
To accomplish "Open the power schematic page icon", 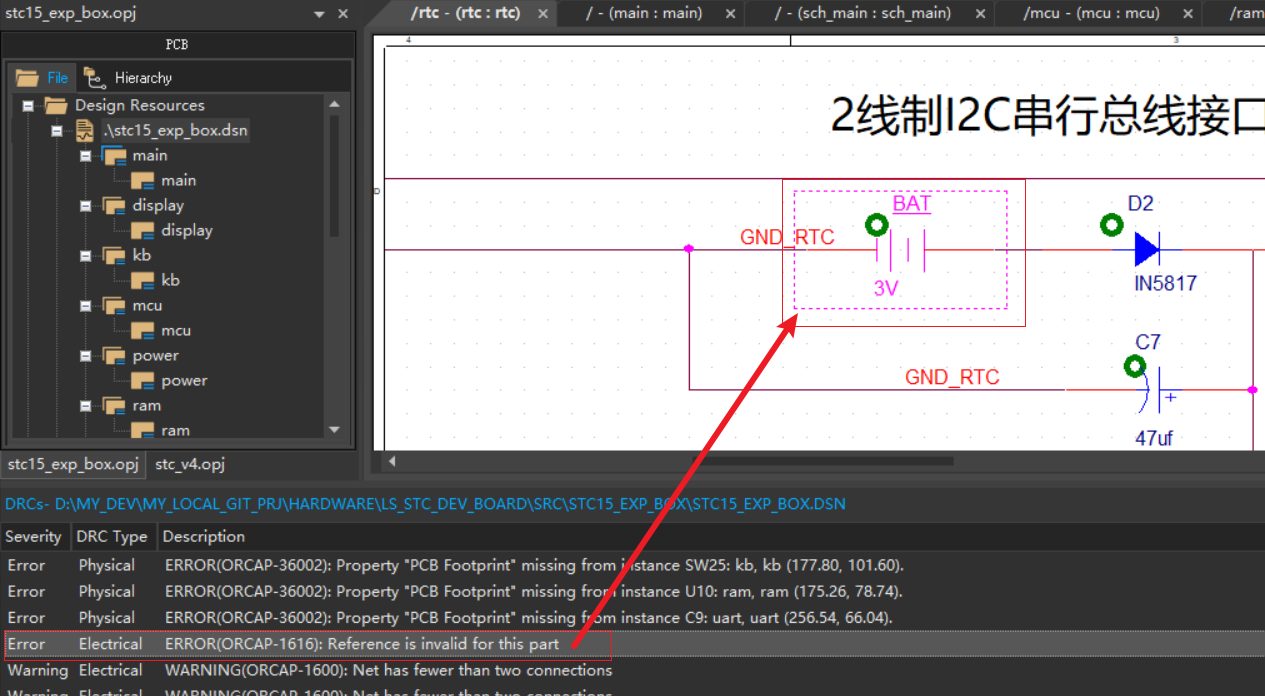I will (143, 380).
